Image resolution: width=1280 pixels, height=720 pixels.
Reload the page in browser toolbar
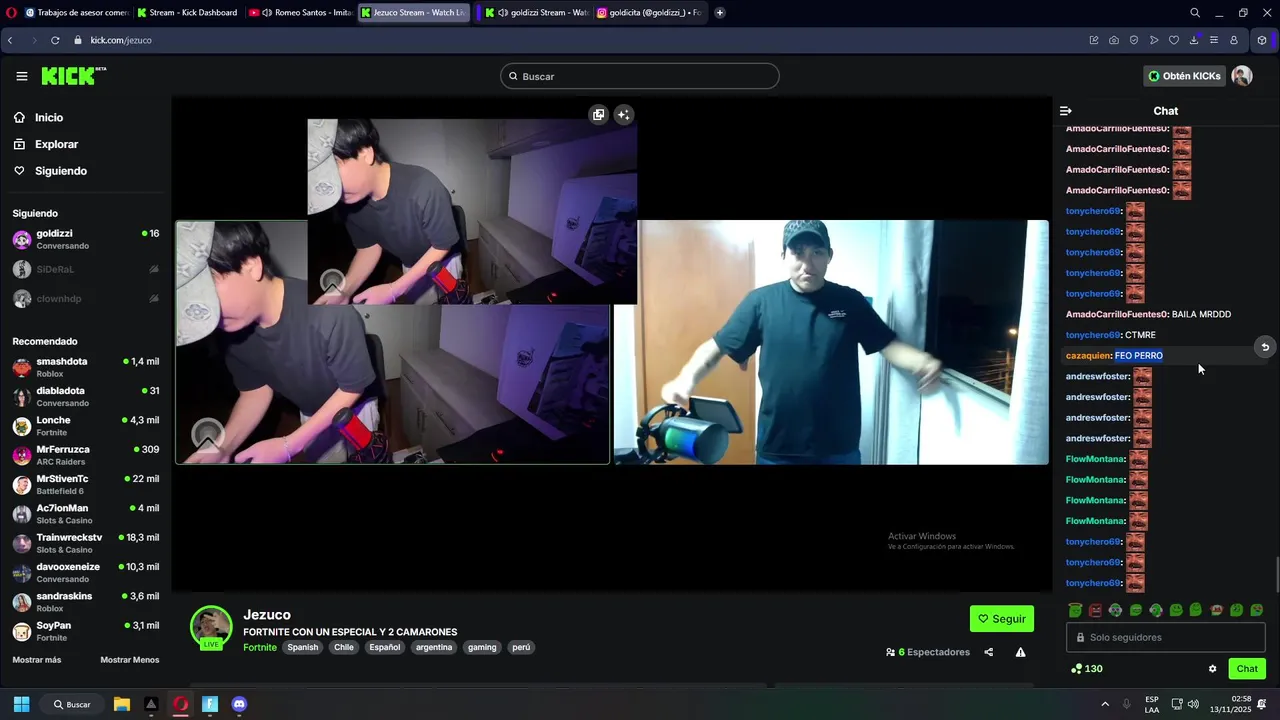click(54, 40)
